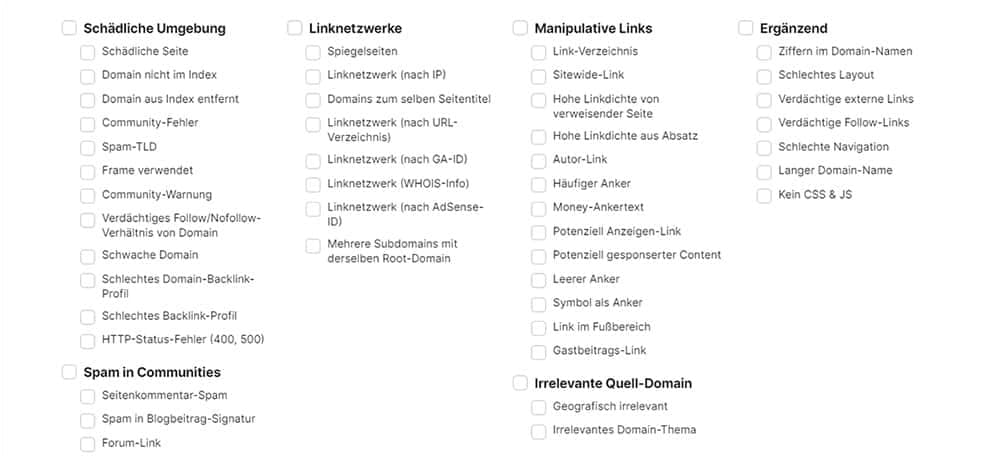Image resolution: width=982 pixels, height=462 pixels.
Task: Check the Leerer Anker option
Action: (539, 280)
